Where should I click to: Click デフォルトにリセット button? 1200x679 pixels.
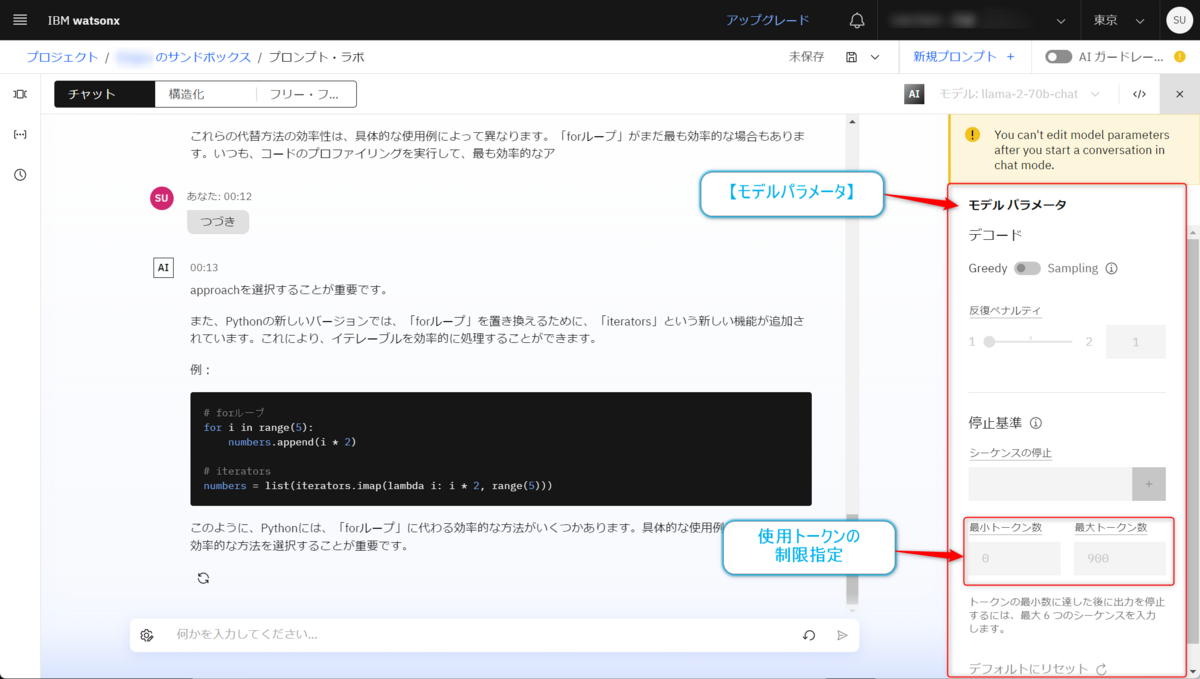click(1038, 669)
